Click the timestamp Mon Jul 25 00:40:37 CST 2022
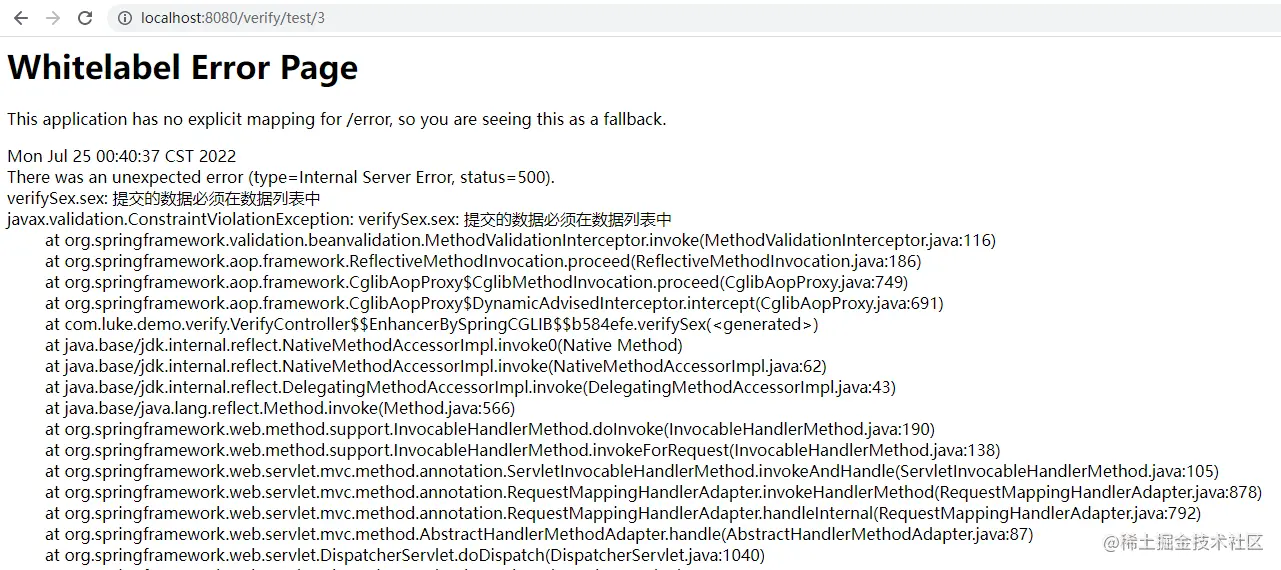 (x=121, y=156)
